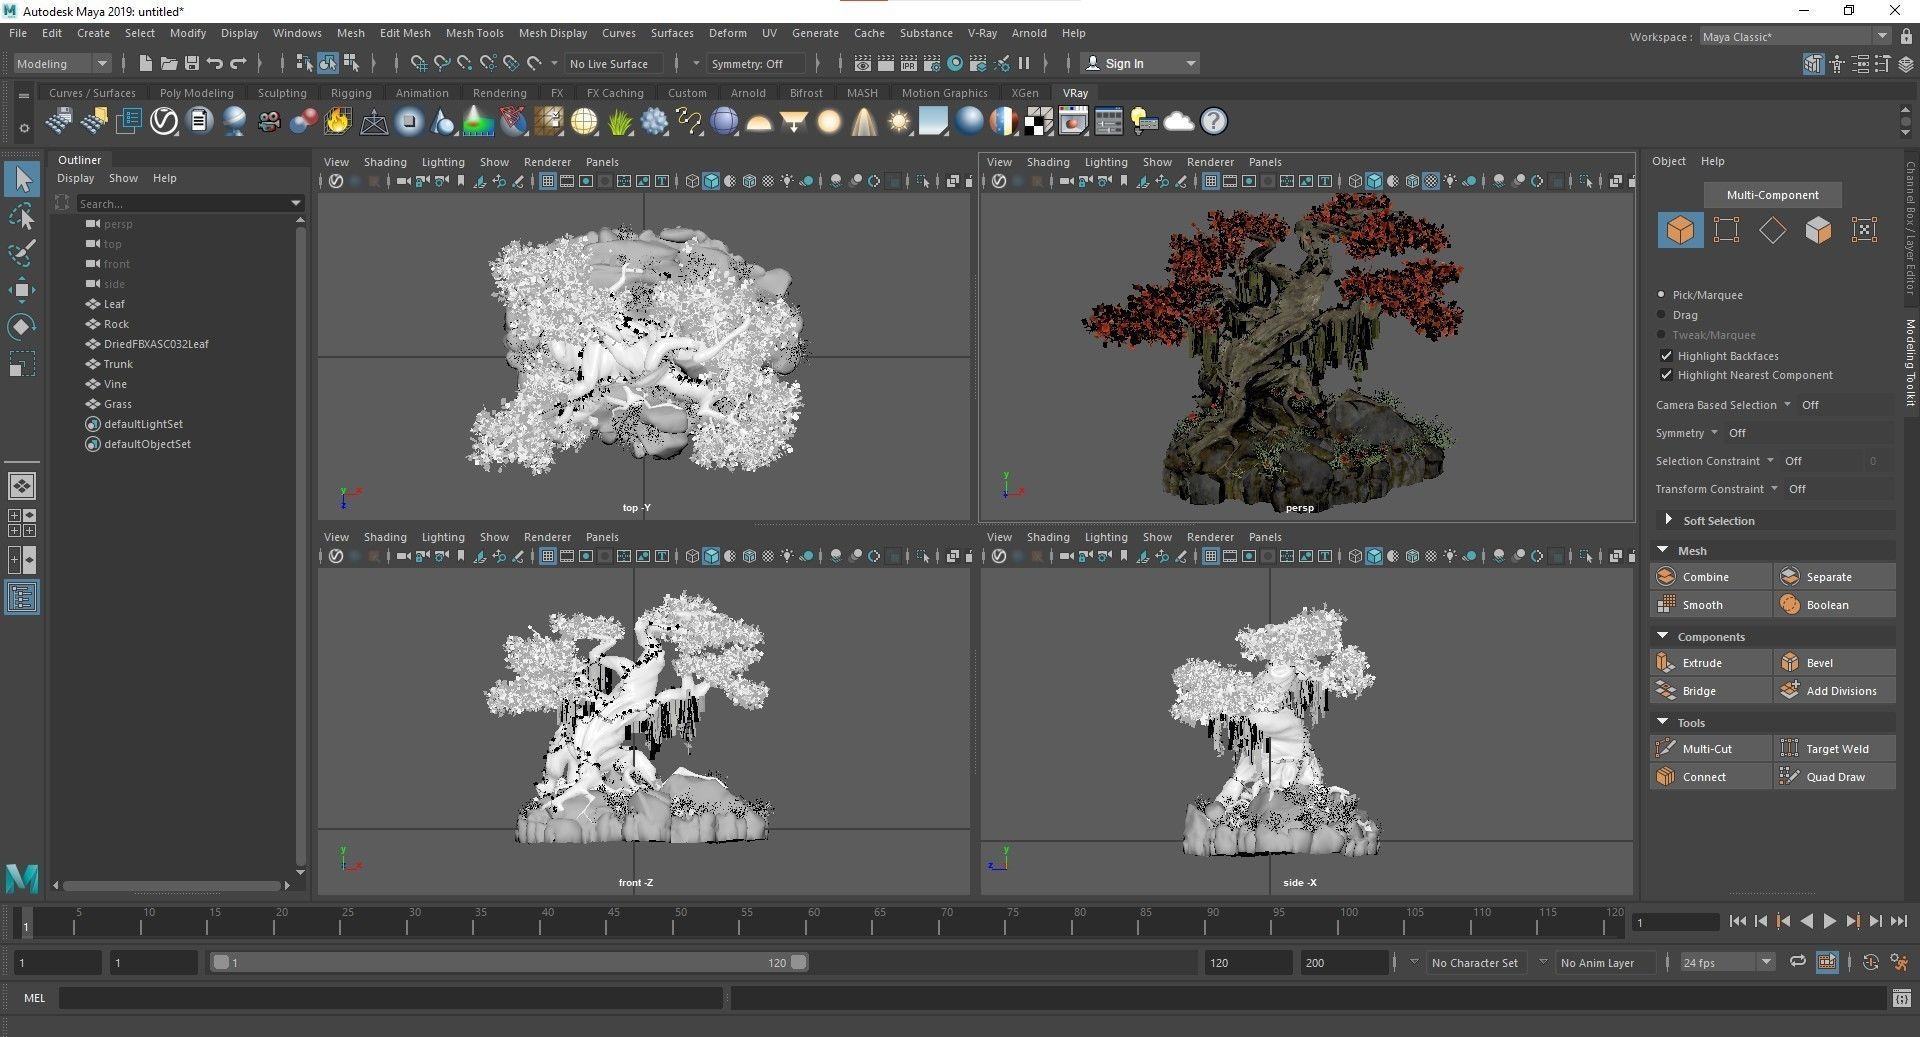This screenshot has width=1920, height=1037.
Task: Click the Outliner search field
Action: pos(190,203)
